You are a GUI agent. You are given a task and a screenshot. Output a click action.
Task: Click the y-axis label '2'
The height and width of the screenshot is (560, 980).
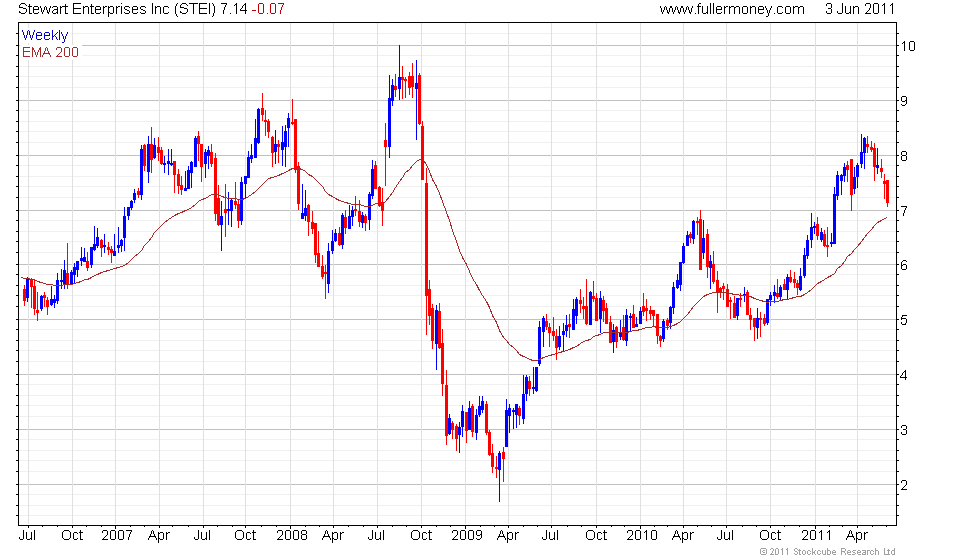pos(904,485)
